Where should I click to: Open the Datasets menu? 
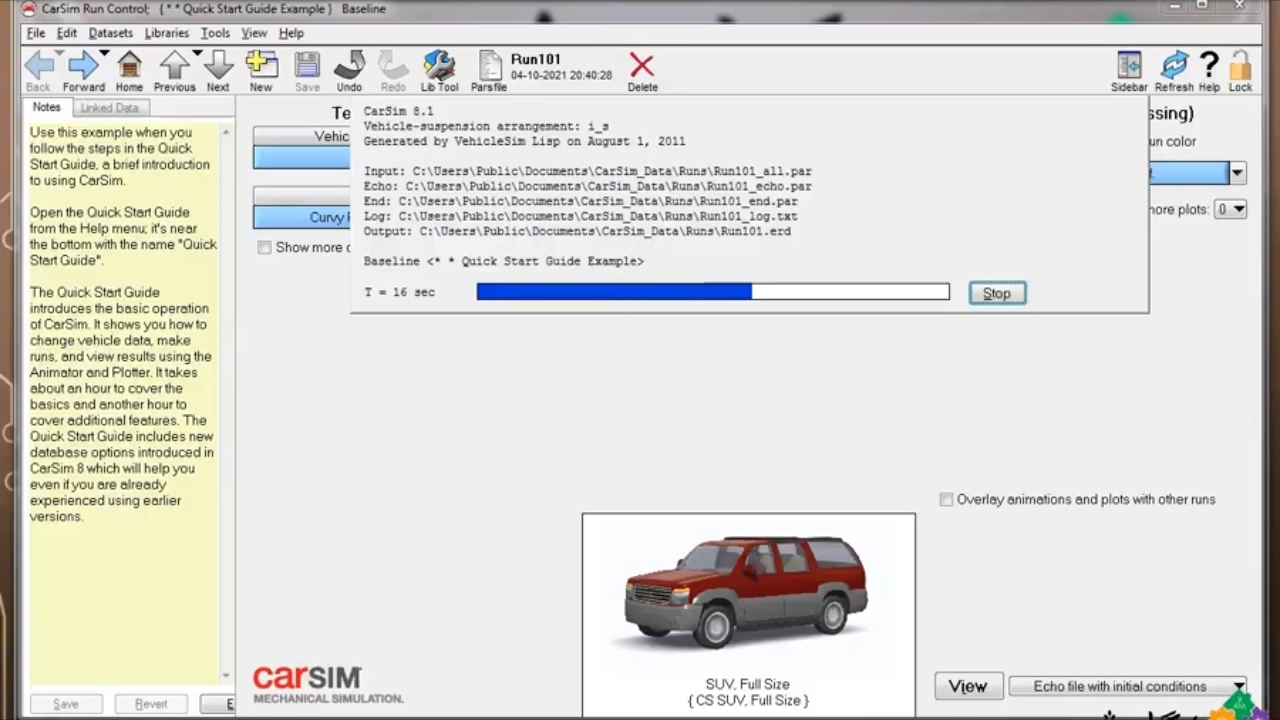(110, 33)
